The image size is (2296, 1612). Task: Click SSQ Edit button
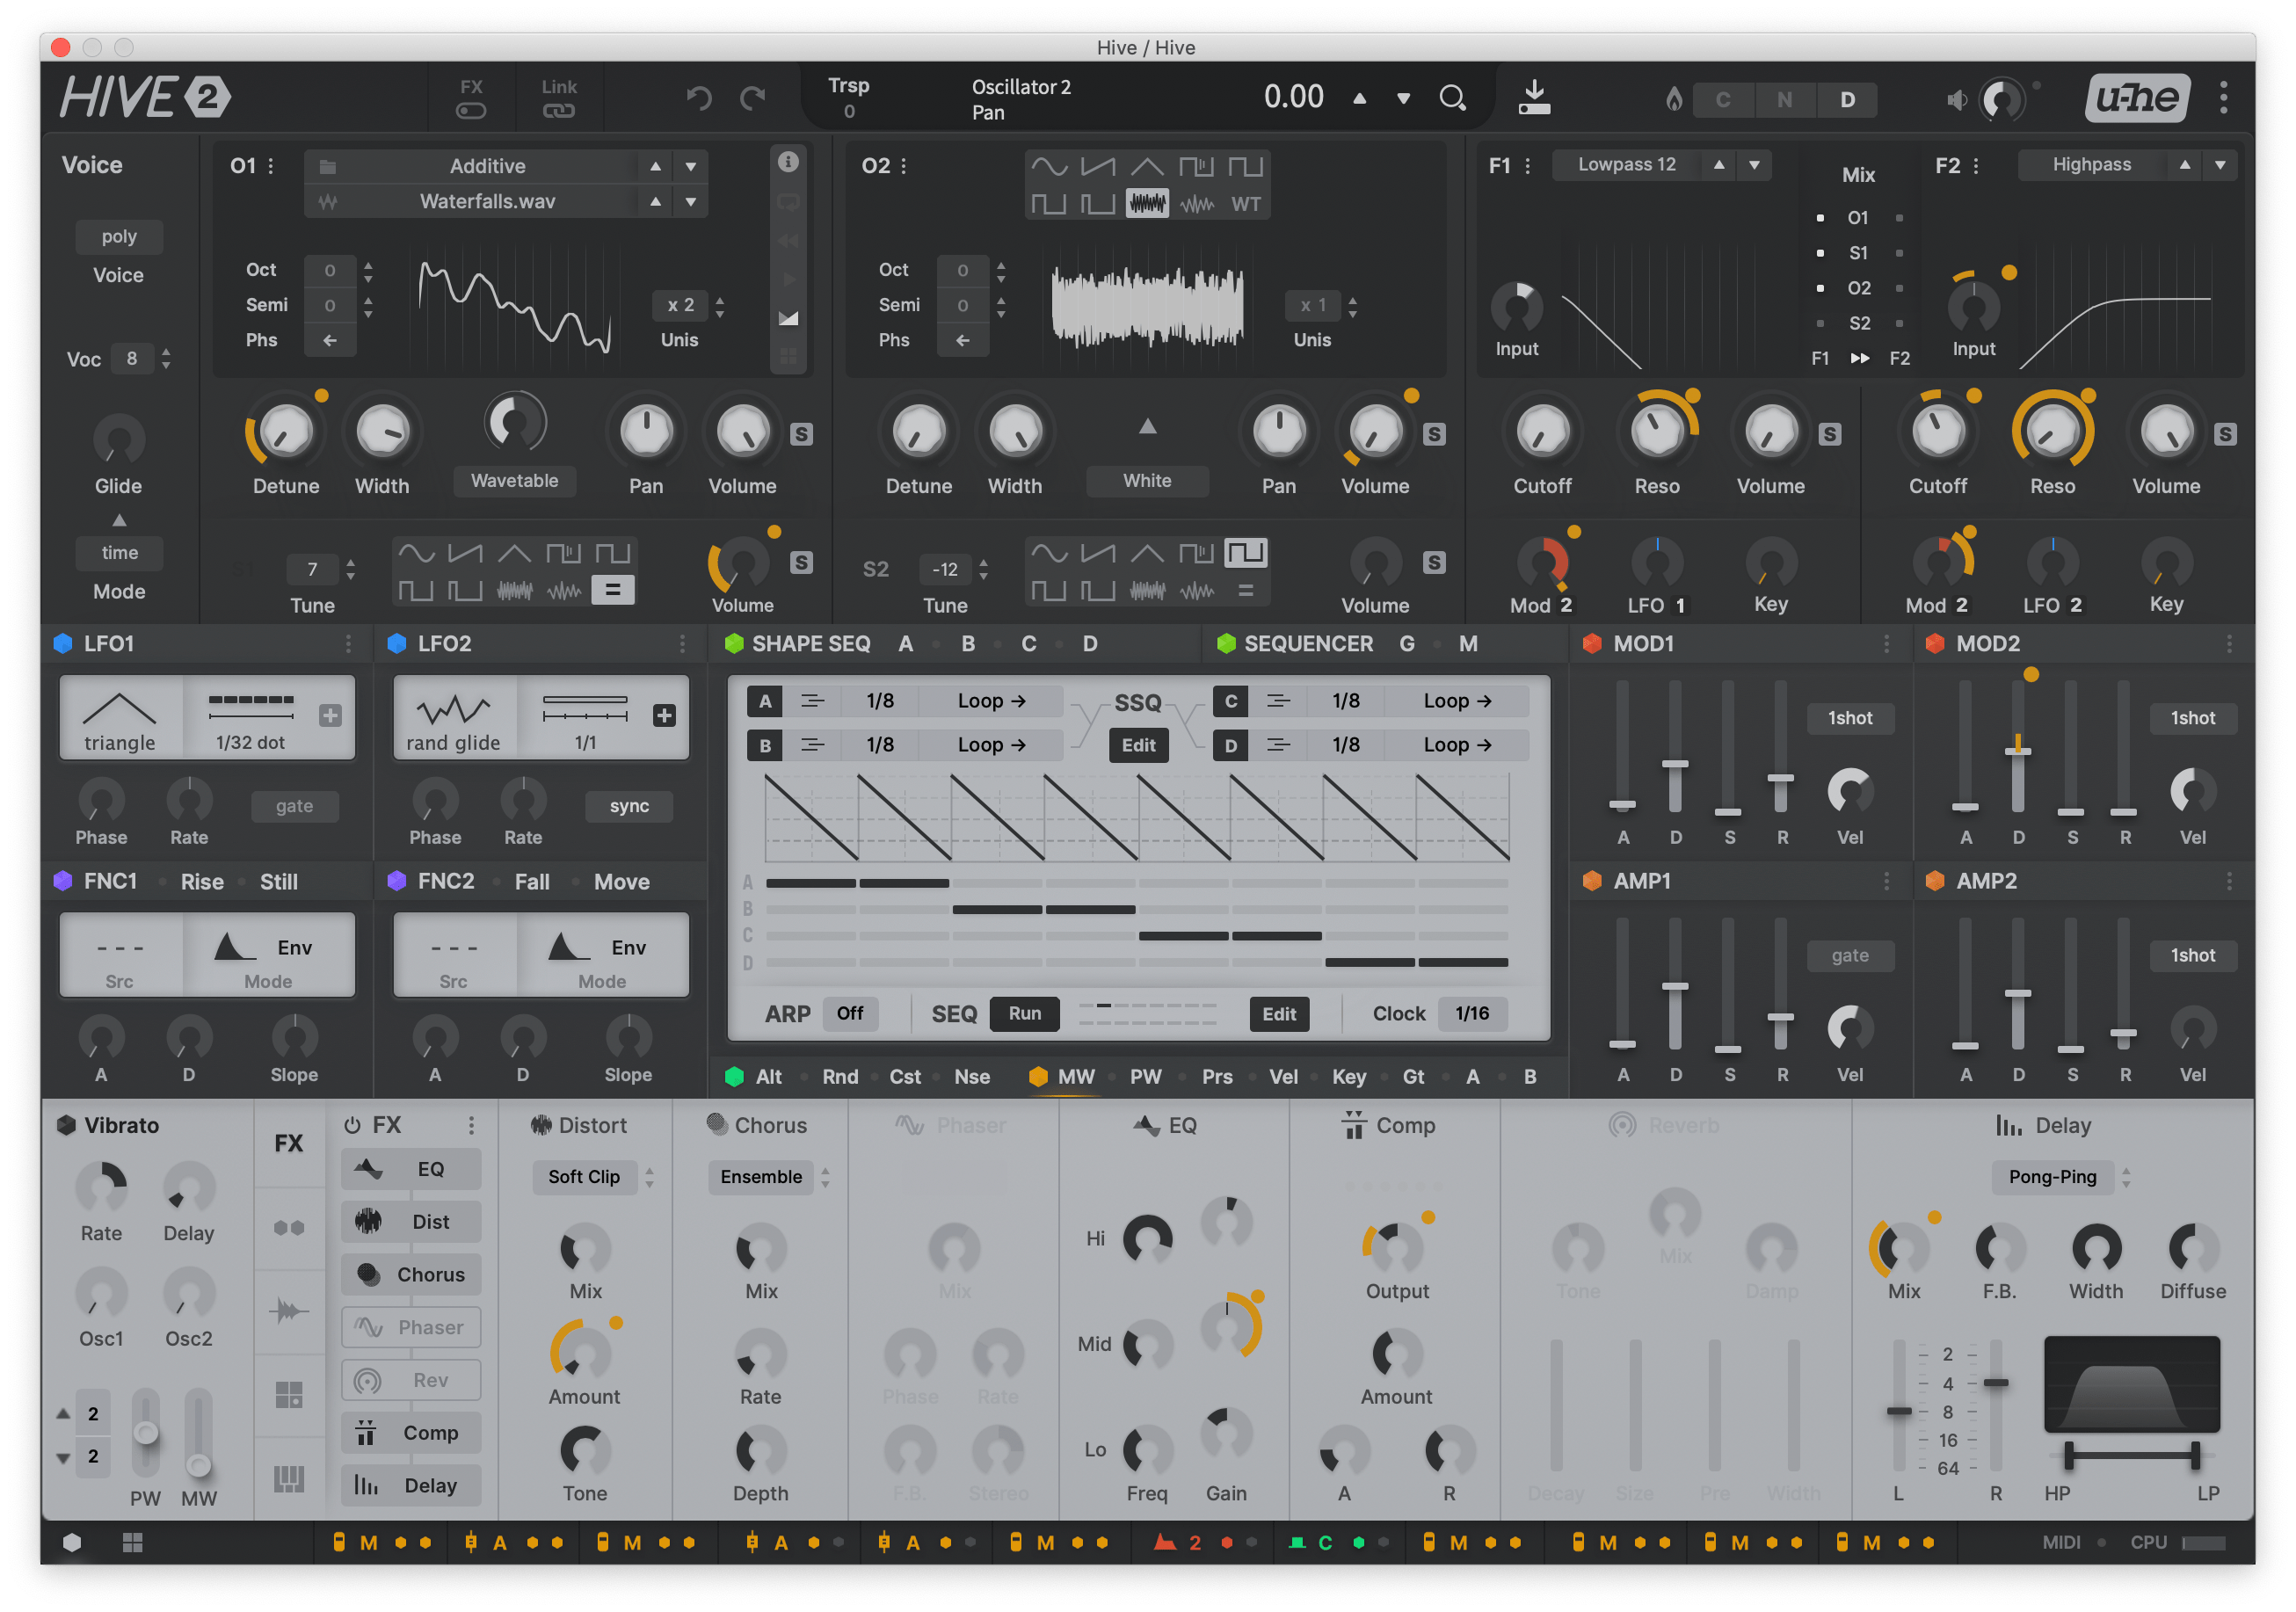pyautogui.click(x=1138, y=745)
